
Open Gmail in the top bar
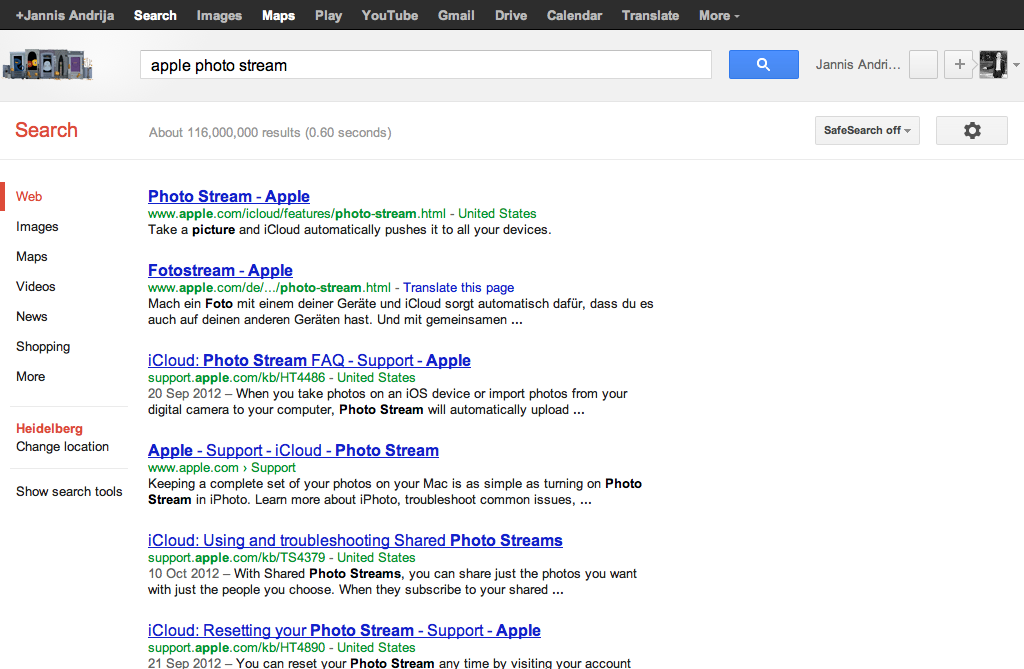[x=456, y=16]
